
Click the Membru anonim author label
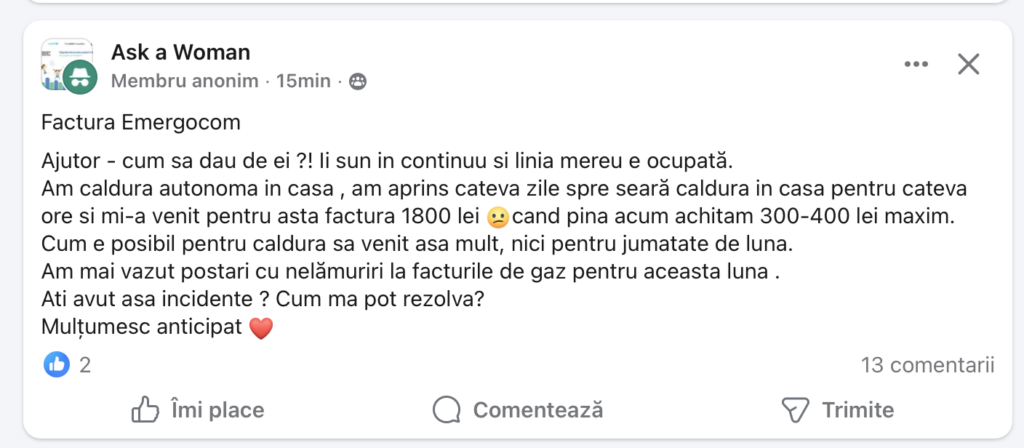[x=185, y=81]
